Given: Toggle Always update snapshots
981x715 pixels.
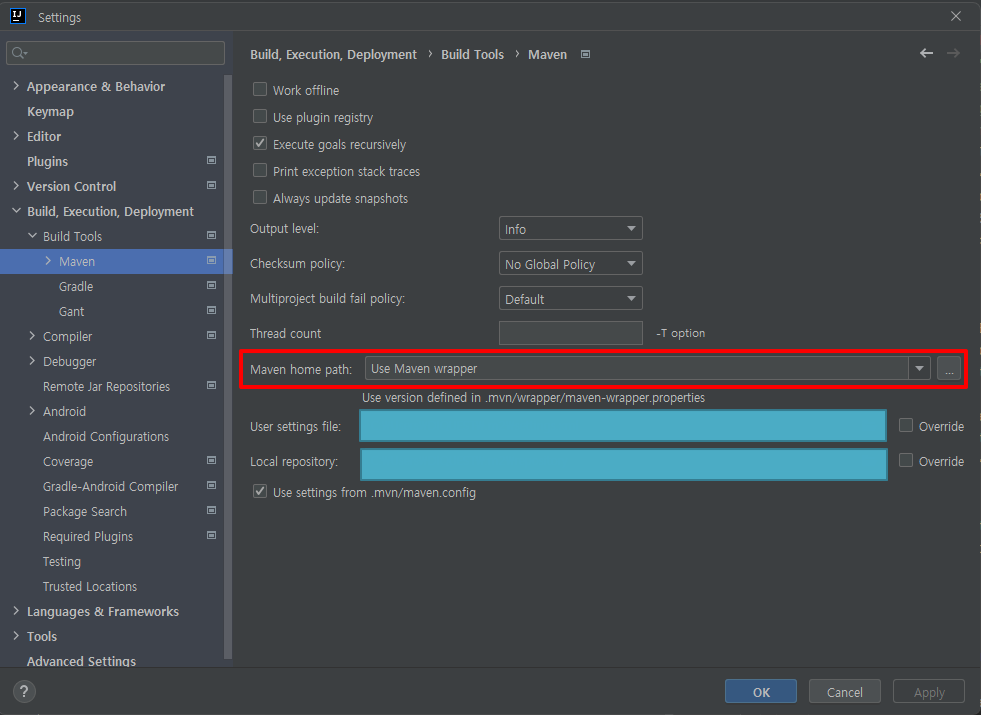Looking at the screenshot, I should (260, 197).
